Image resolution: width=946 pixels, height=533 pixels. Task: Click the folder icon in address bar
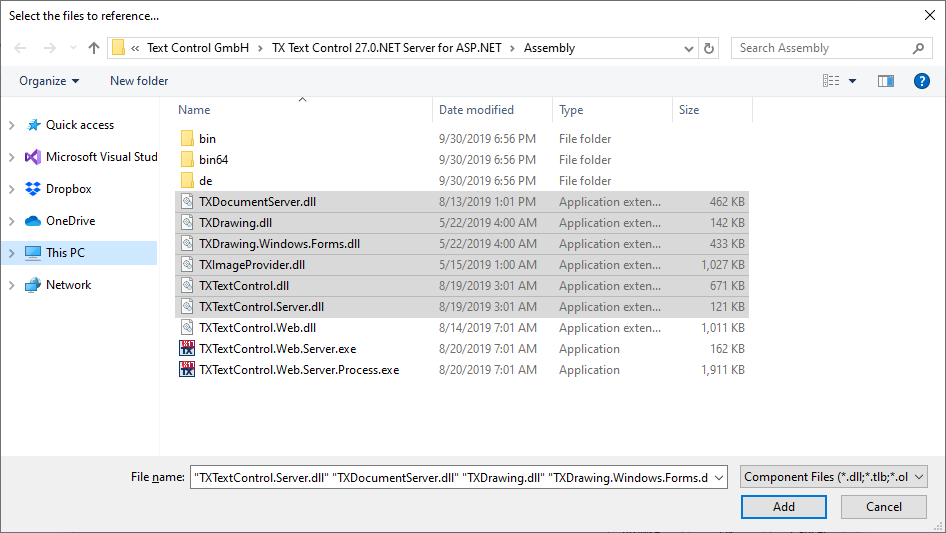click(118, 48)
